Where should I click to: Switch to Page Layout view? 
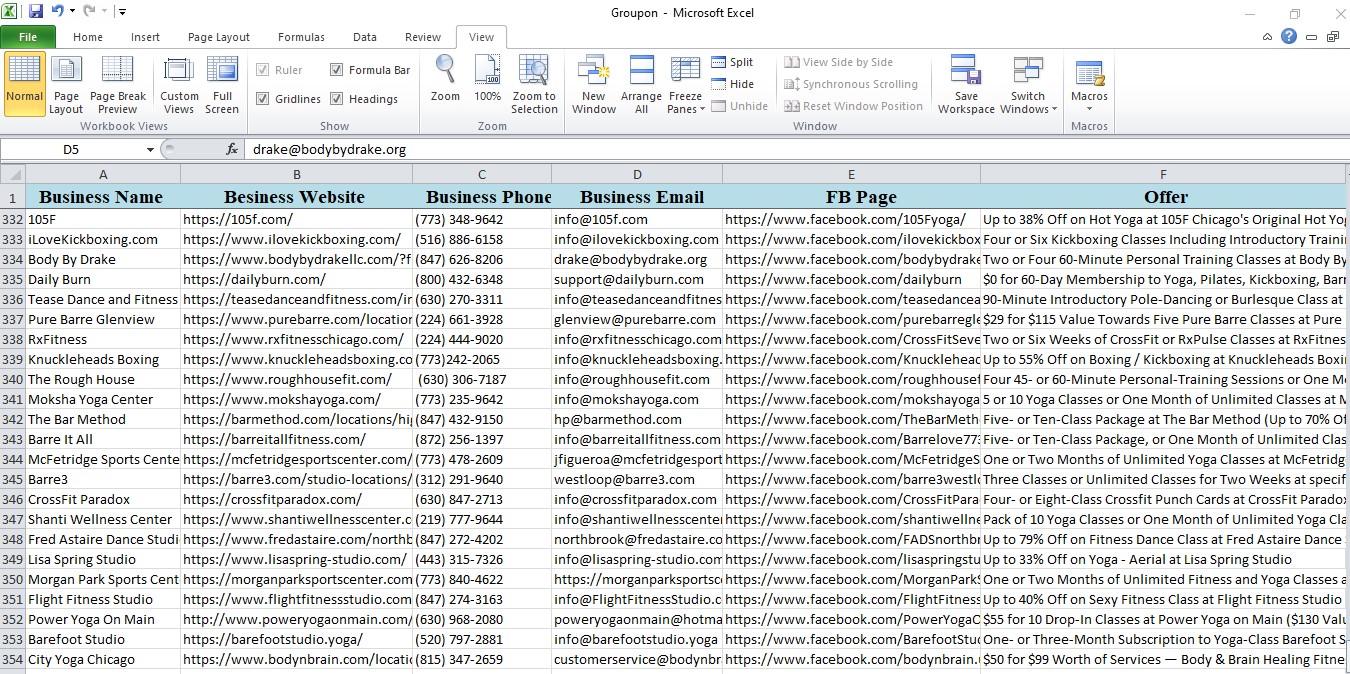[x=66, y=84]
